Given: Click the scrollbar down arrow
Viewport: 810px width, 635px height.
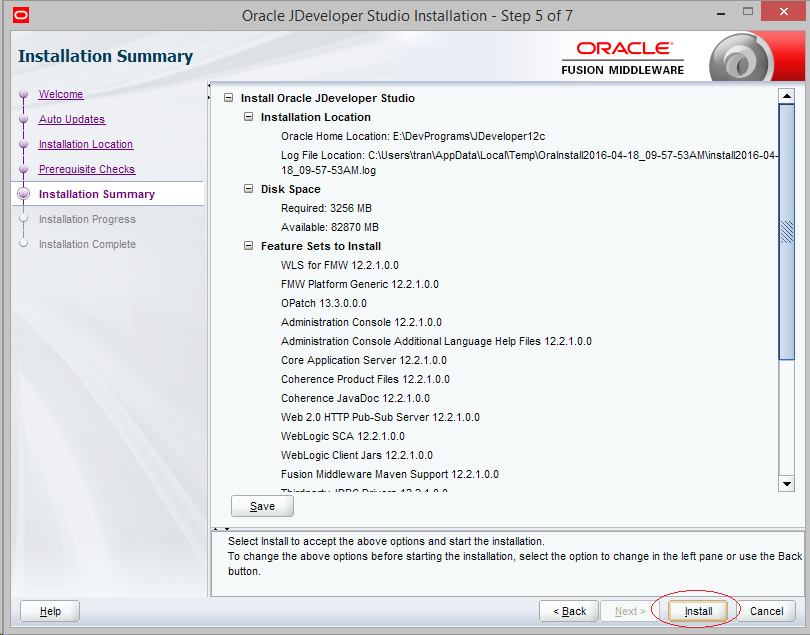Looking at the screenshot, I should 786,484.
